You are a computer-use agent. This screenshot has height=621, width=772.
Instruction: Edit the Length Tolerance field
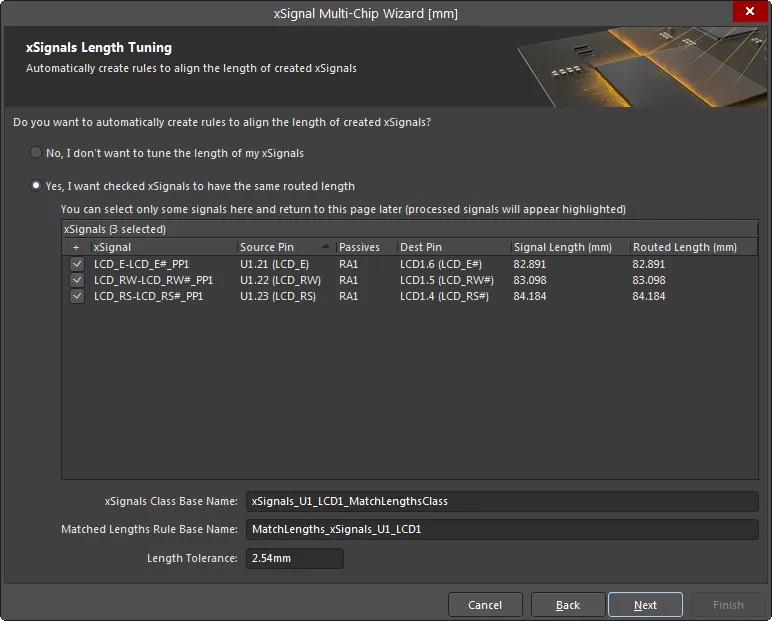(x=294, y=558)
